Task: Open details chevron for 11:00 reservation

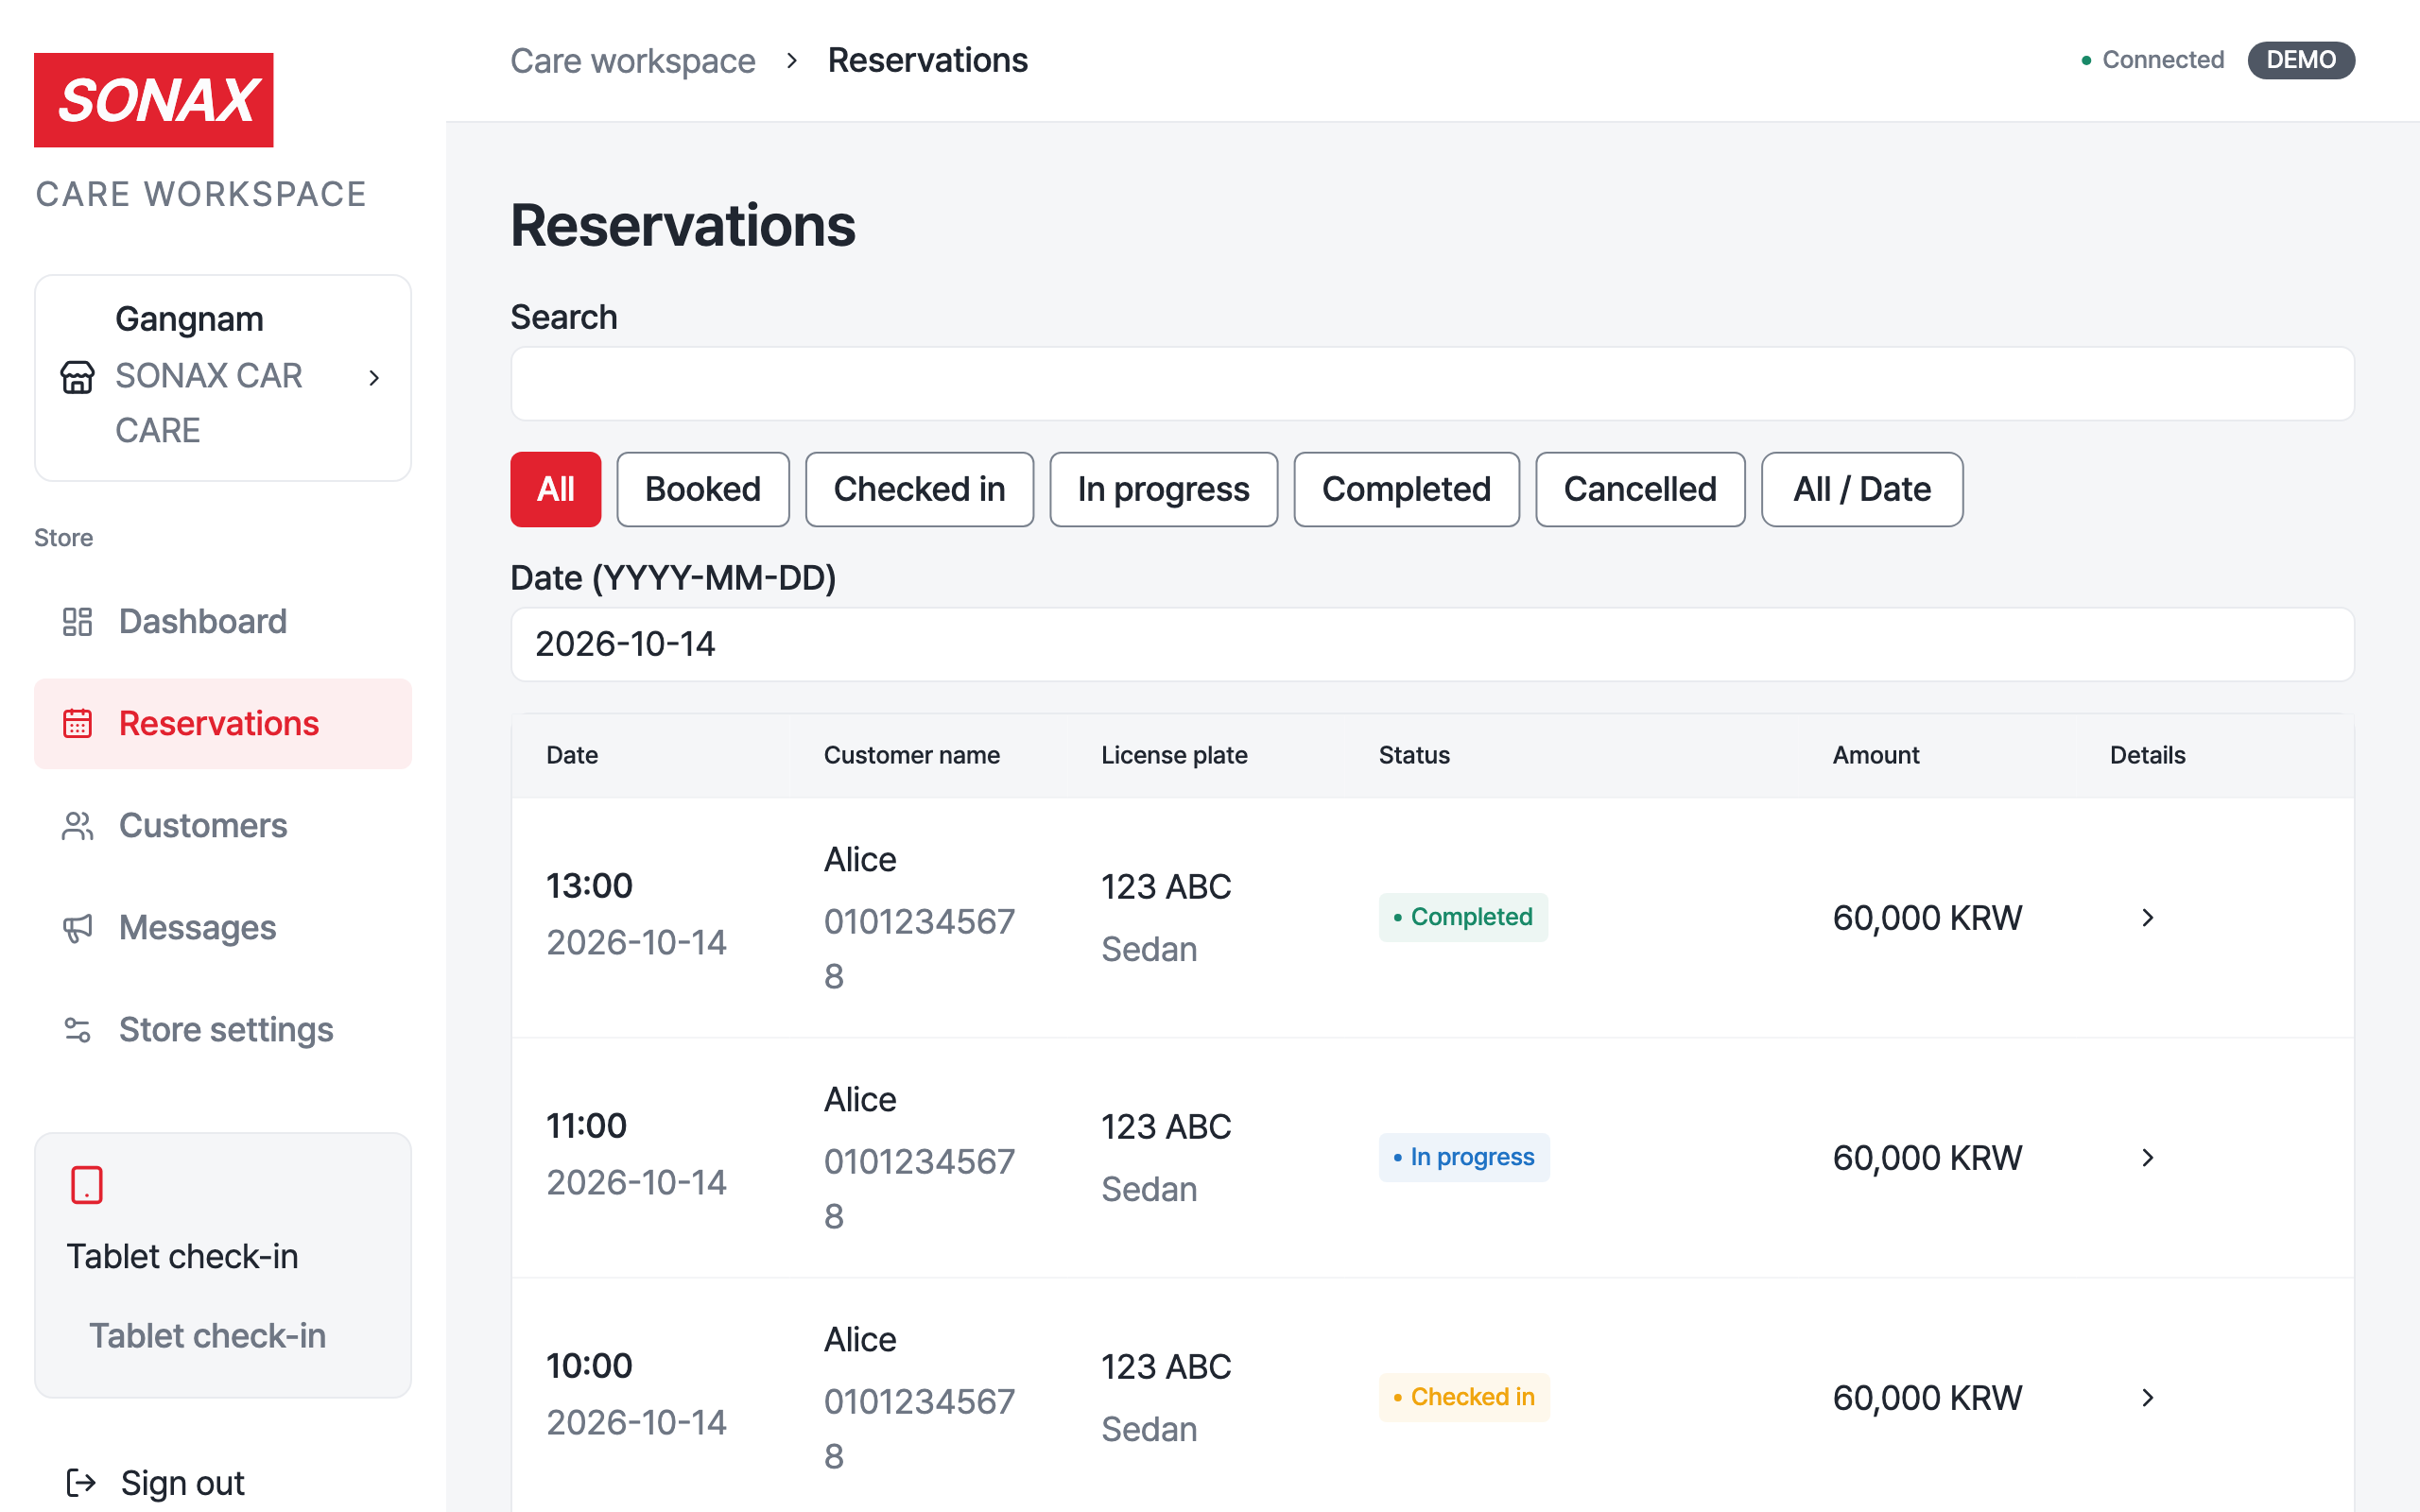Action: 2147,1158
